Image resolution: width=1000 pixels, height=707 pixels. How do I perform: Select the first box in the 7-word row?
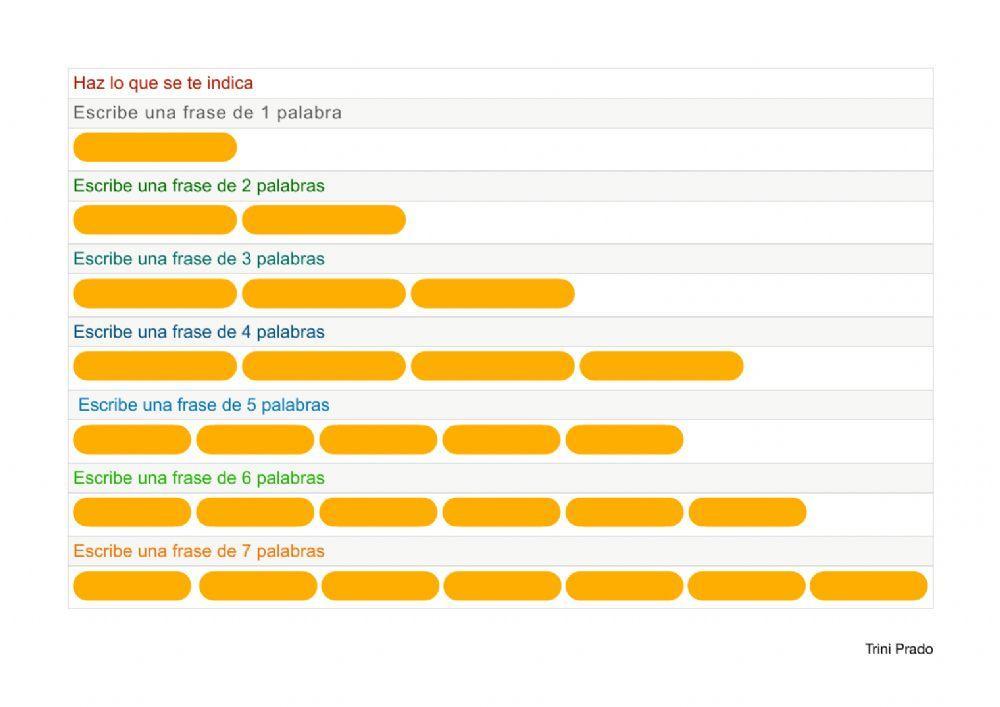pos(132,585)
